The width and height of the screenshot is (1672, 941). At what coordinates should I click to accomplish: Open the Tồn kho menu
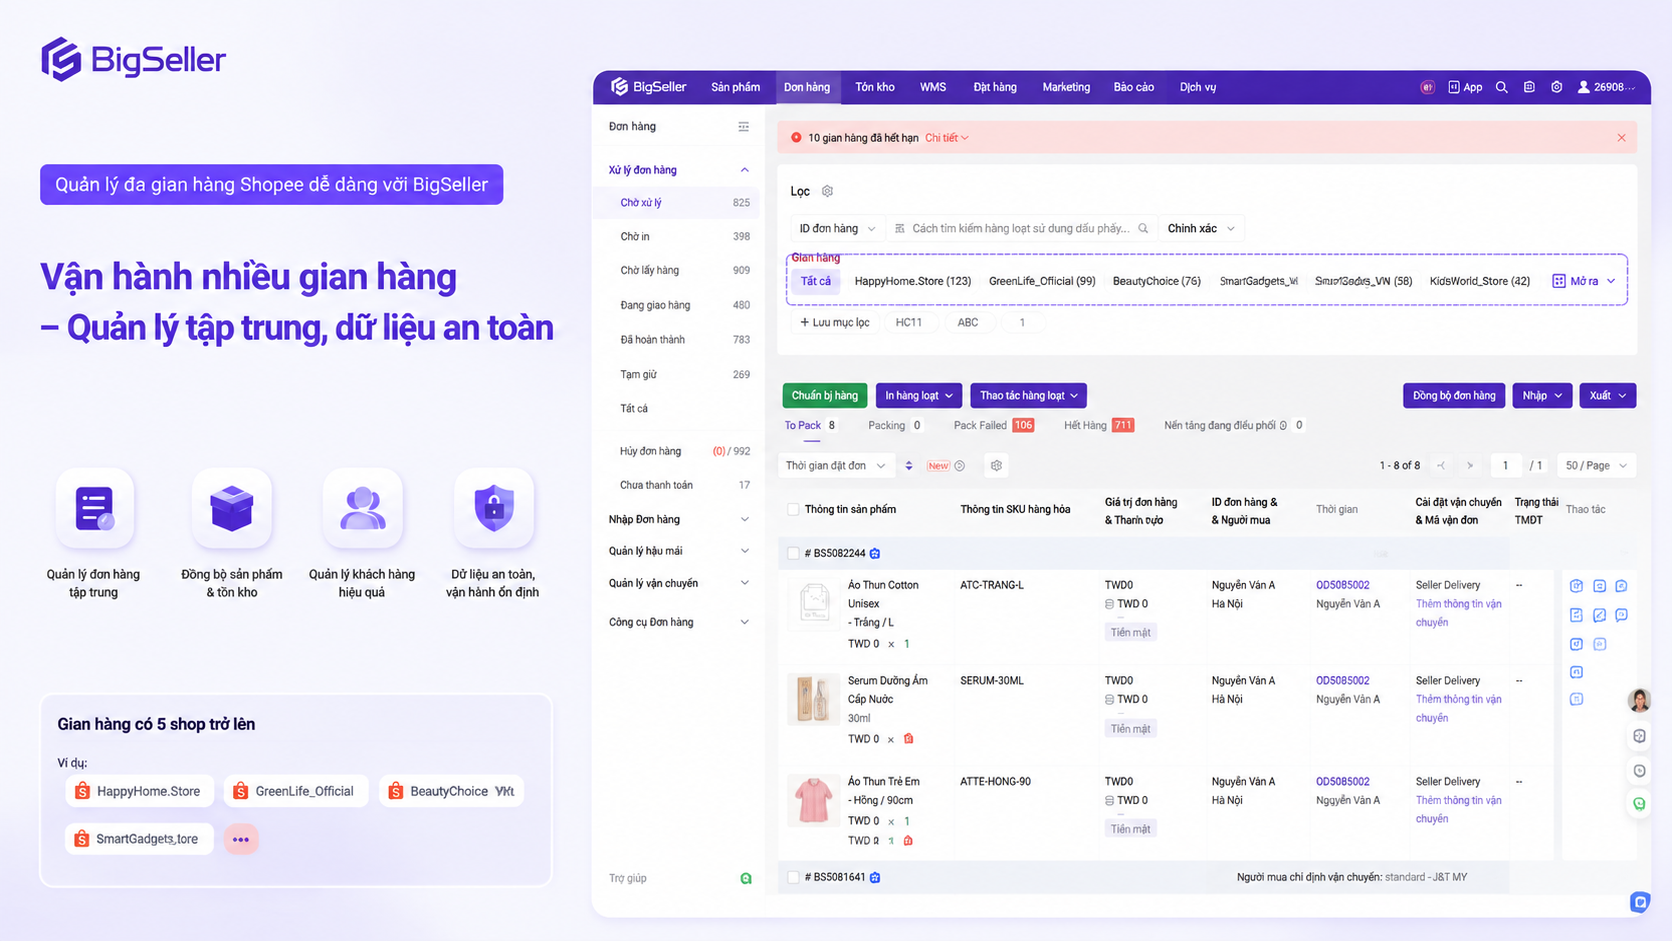875,87
